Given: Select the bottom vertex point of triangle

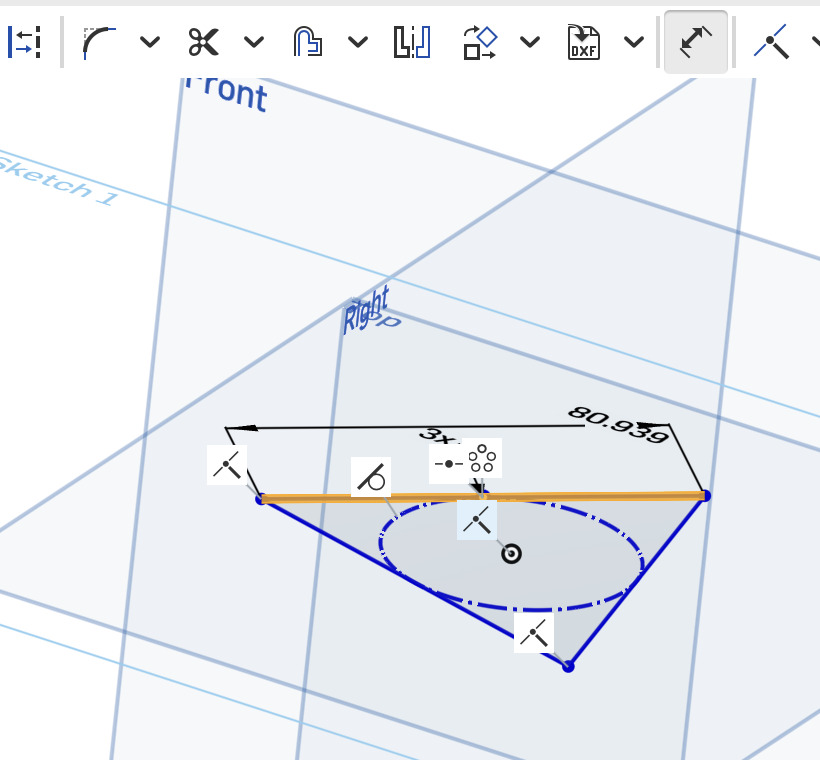Looking at the screenshot, I should [568, 667].
